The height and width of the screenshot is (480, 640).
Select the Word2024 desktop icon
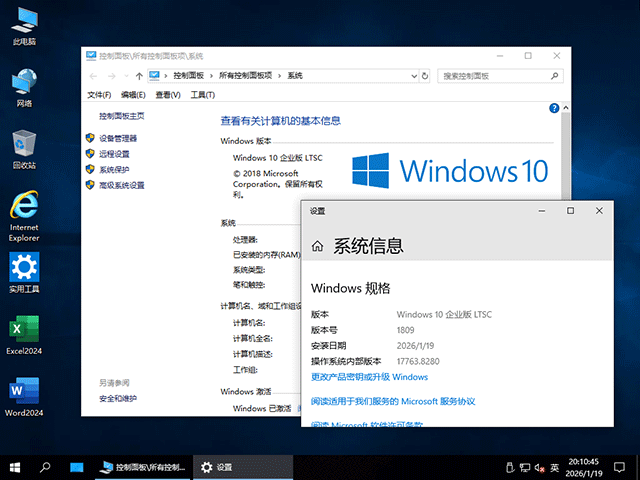click(x=24, y=397)
